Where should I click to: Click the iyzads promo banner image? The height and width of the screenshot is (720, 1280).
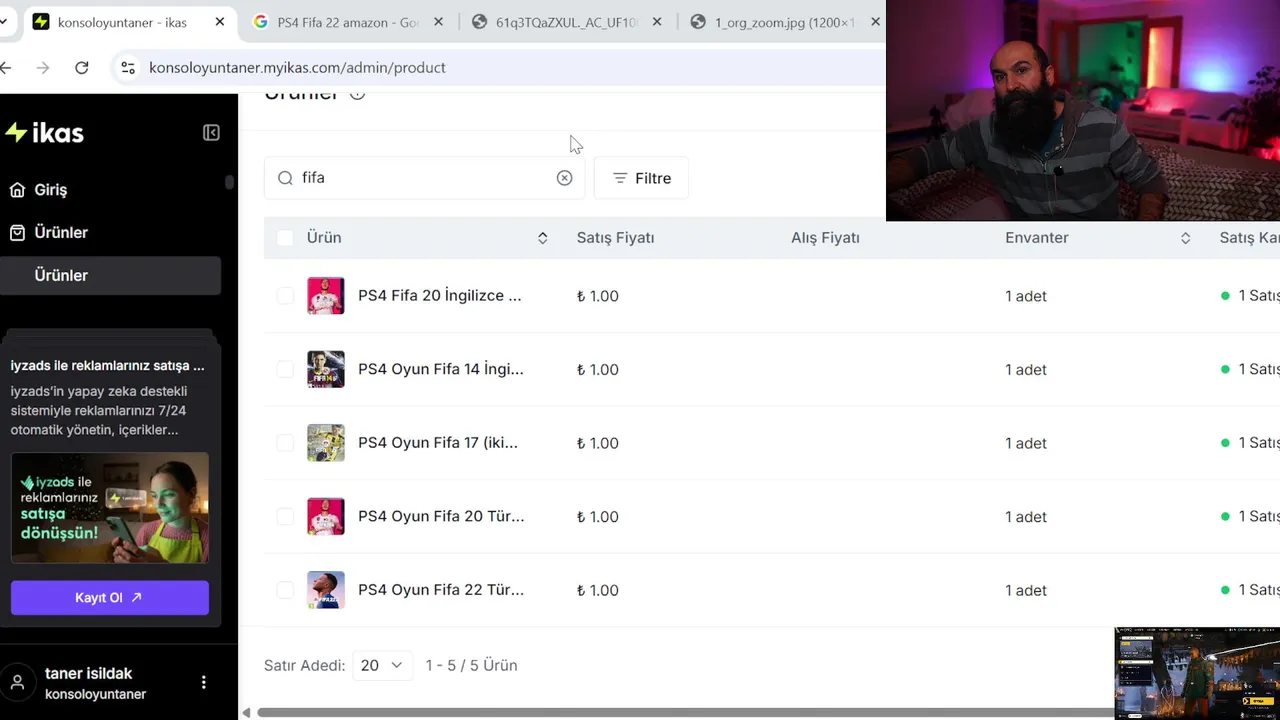pyautogui.click(x=110, y=508)
